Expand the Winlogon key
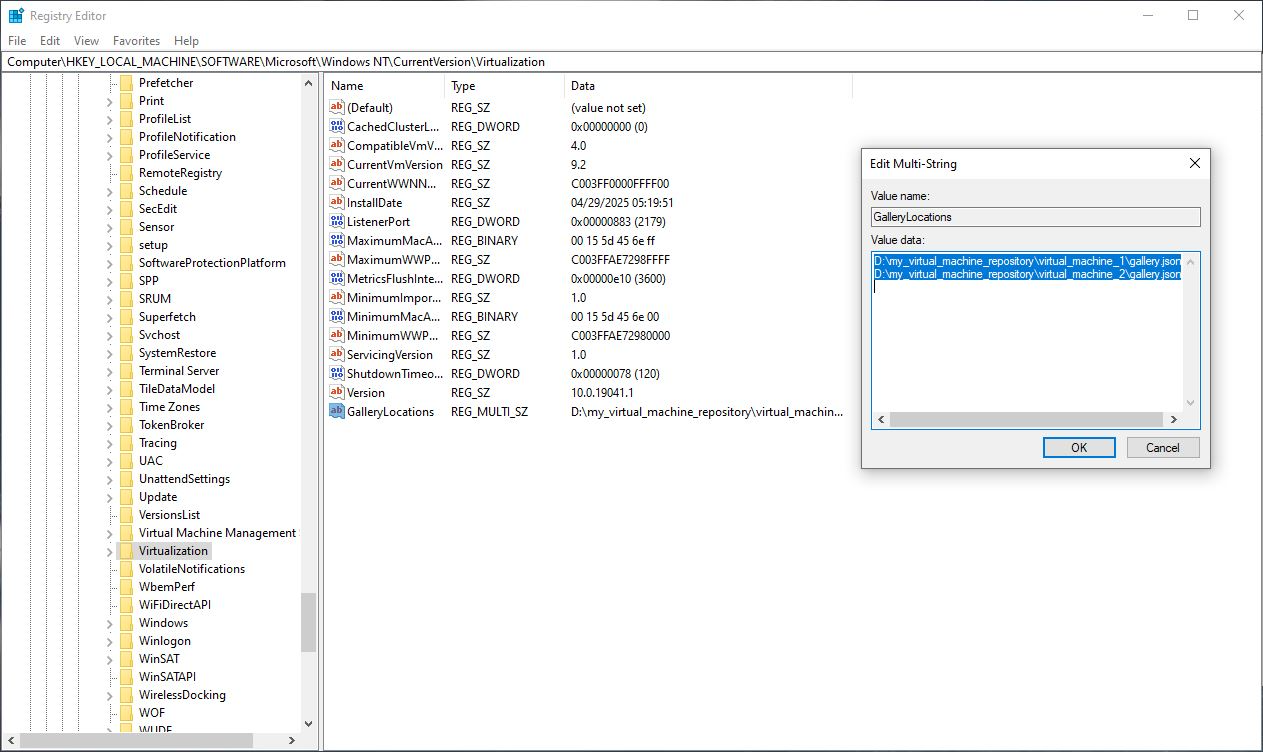Viewport: 1263px width, 752px height. point(110,640)
